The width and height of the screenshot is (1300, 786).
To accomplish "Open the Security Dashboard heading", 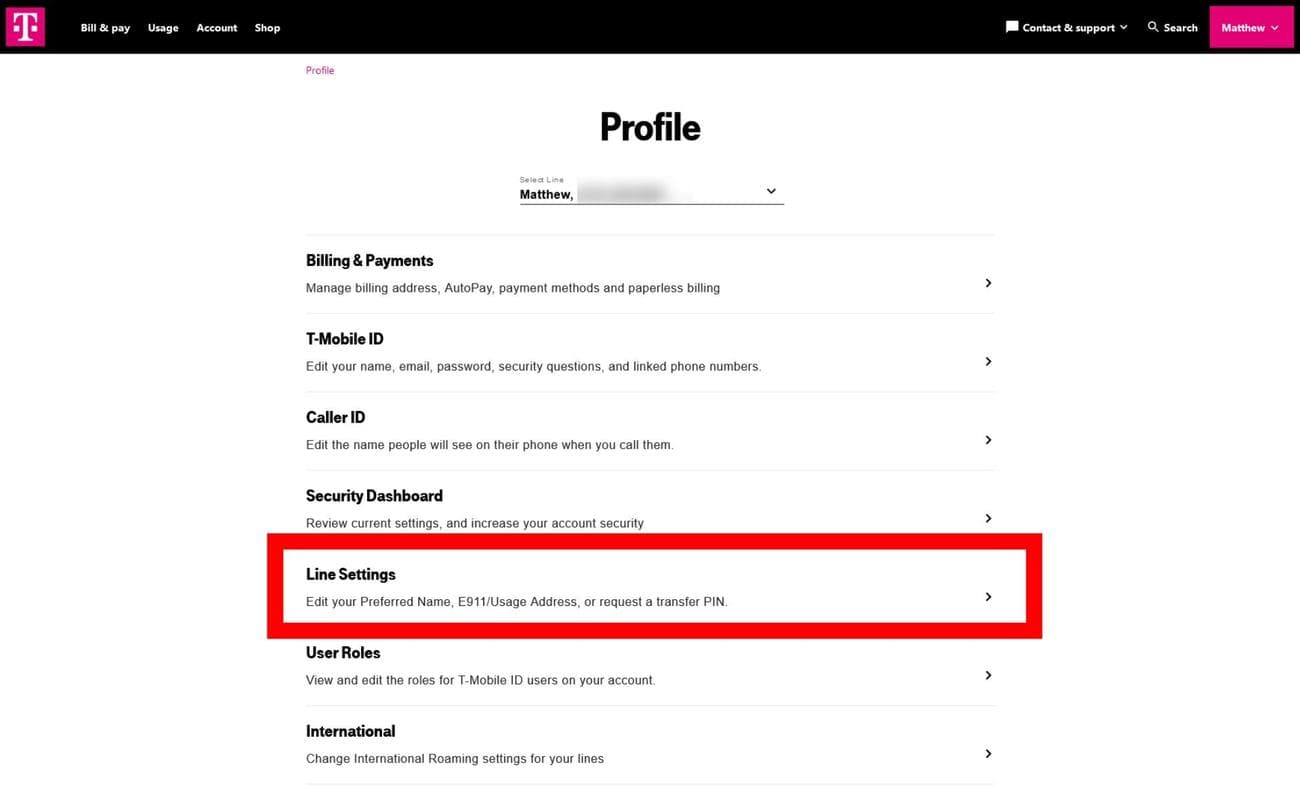I will (374, 496).
